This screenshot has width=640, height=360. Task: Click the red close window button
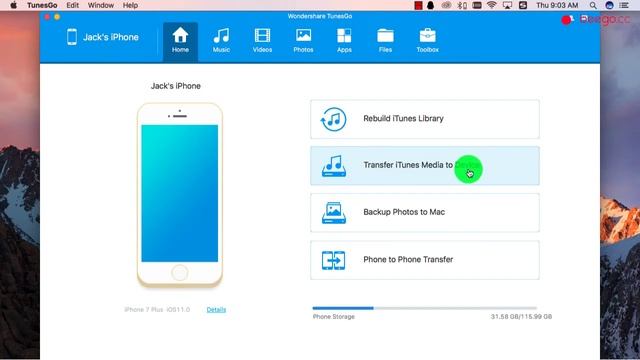[x=47, y=17]
